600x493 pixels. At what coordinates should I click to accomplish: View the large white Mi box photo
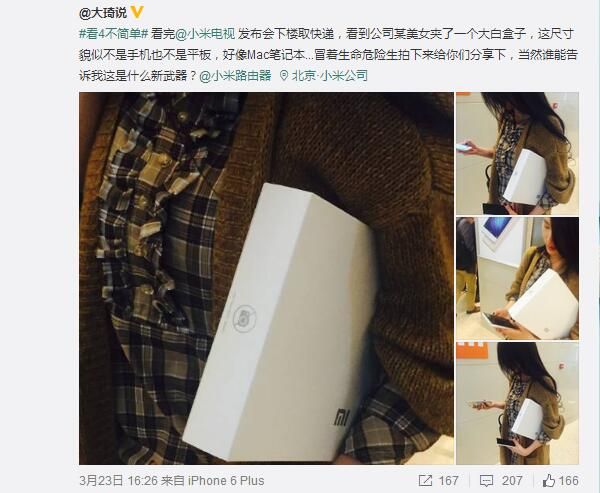coord(266,278)
